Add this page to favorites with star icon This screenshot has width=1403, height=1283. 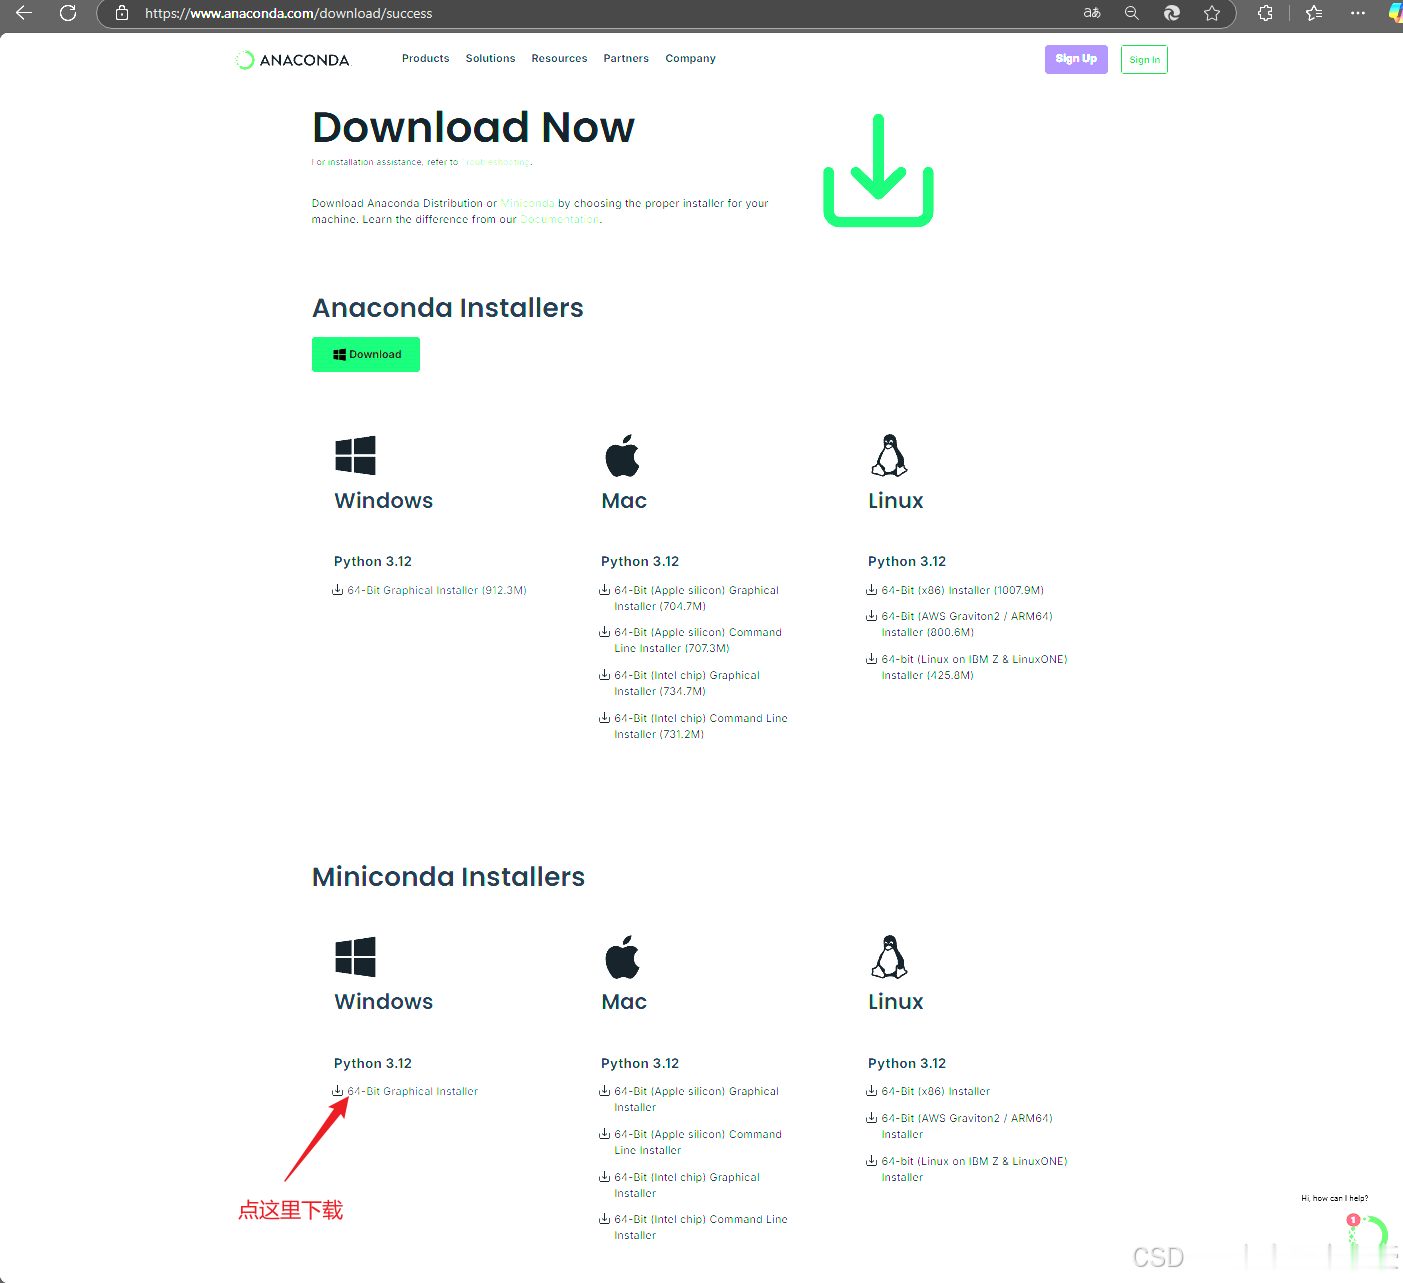tap(1212, 13)
